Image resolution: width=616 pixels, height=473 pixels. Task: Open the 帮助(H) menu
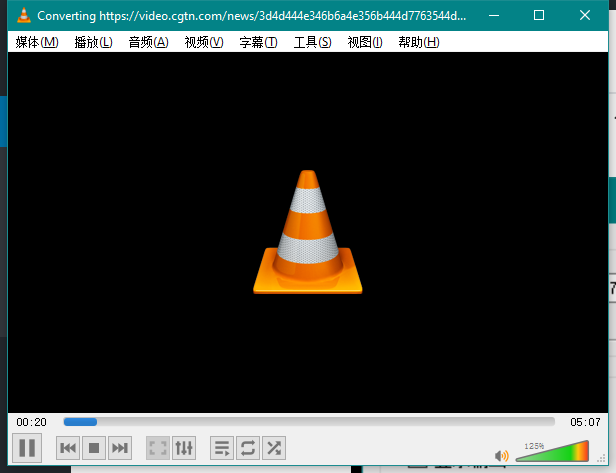[x=419, y=42]
